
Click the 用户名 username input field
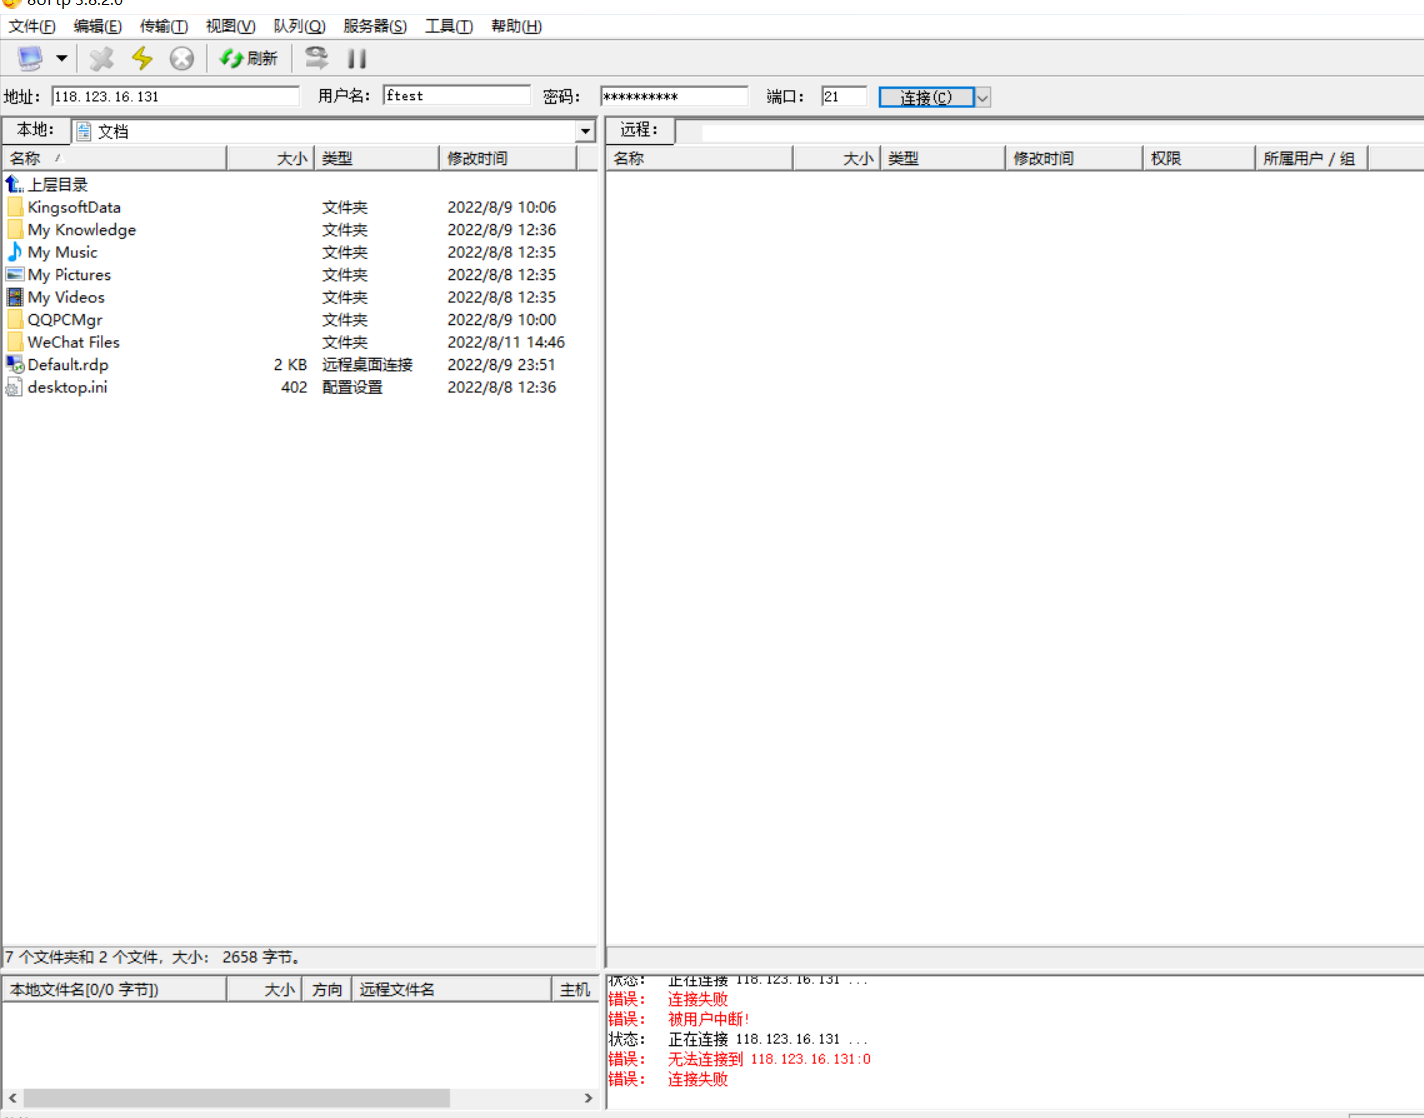456,96
